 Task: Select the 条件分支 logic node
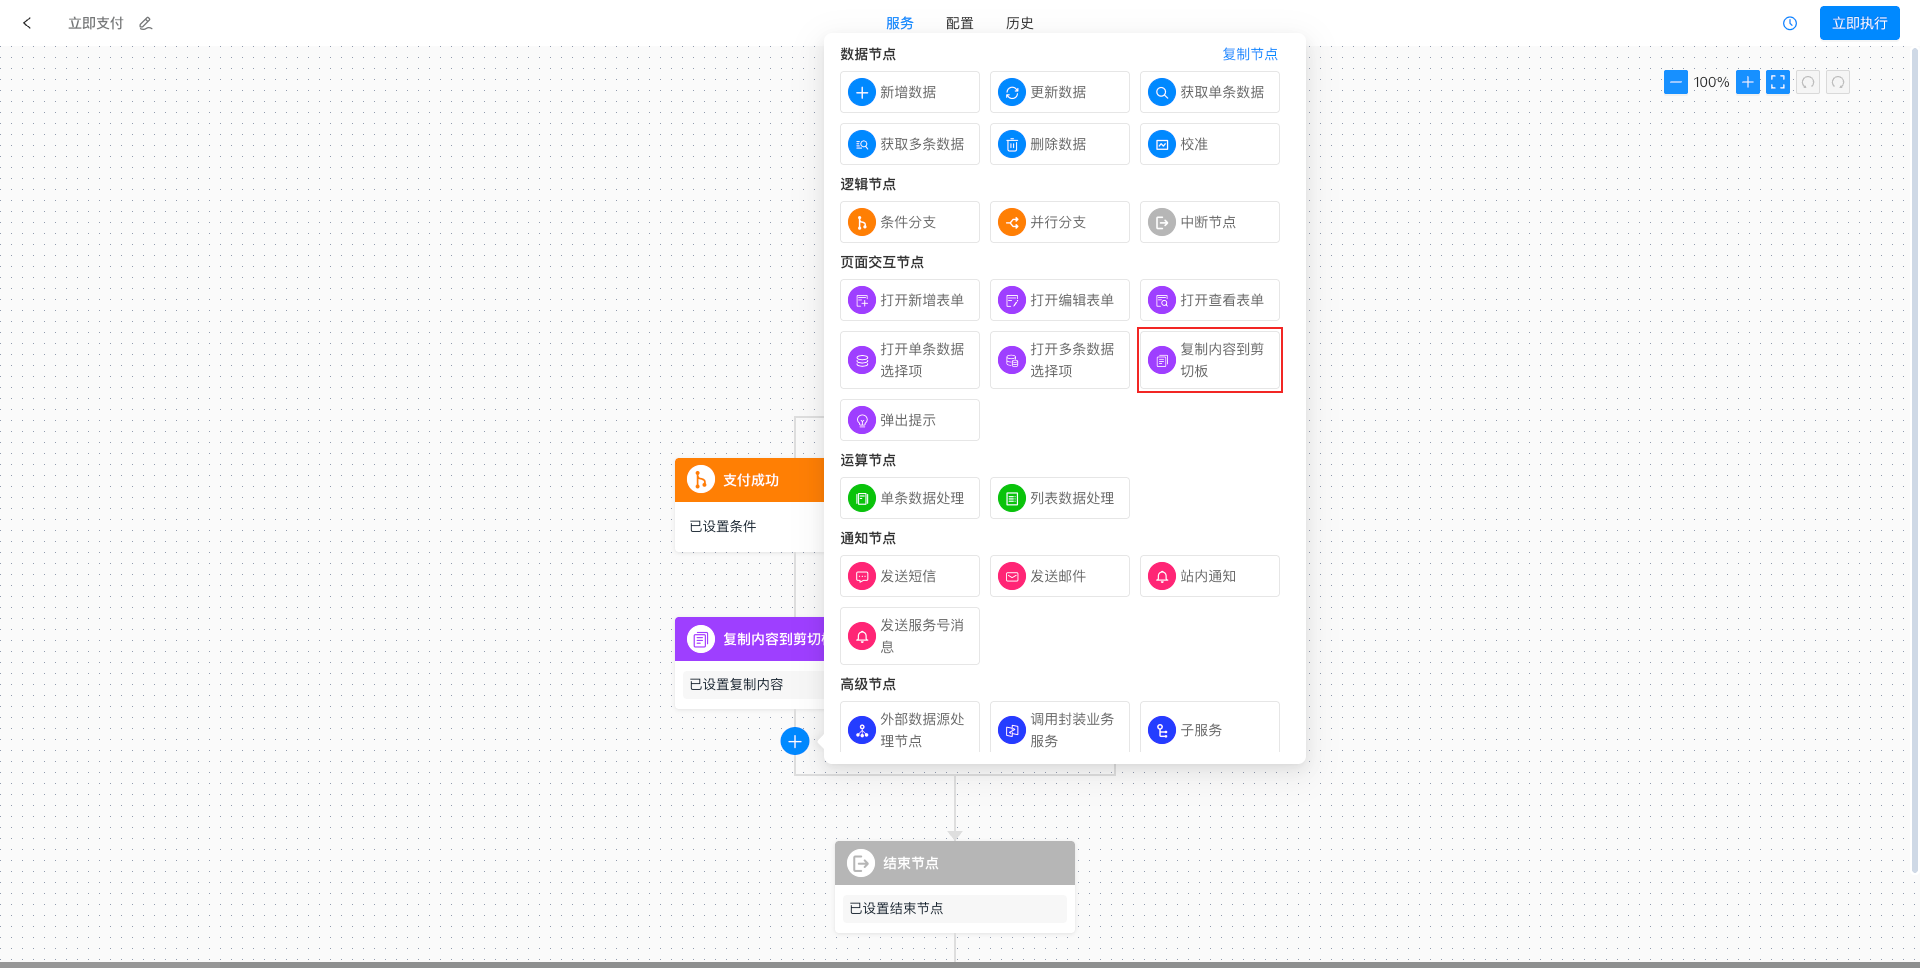click(x=909, y=222)
